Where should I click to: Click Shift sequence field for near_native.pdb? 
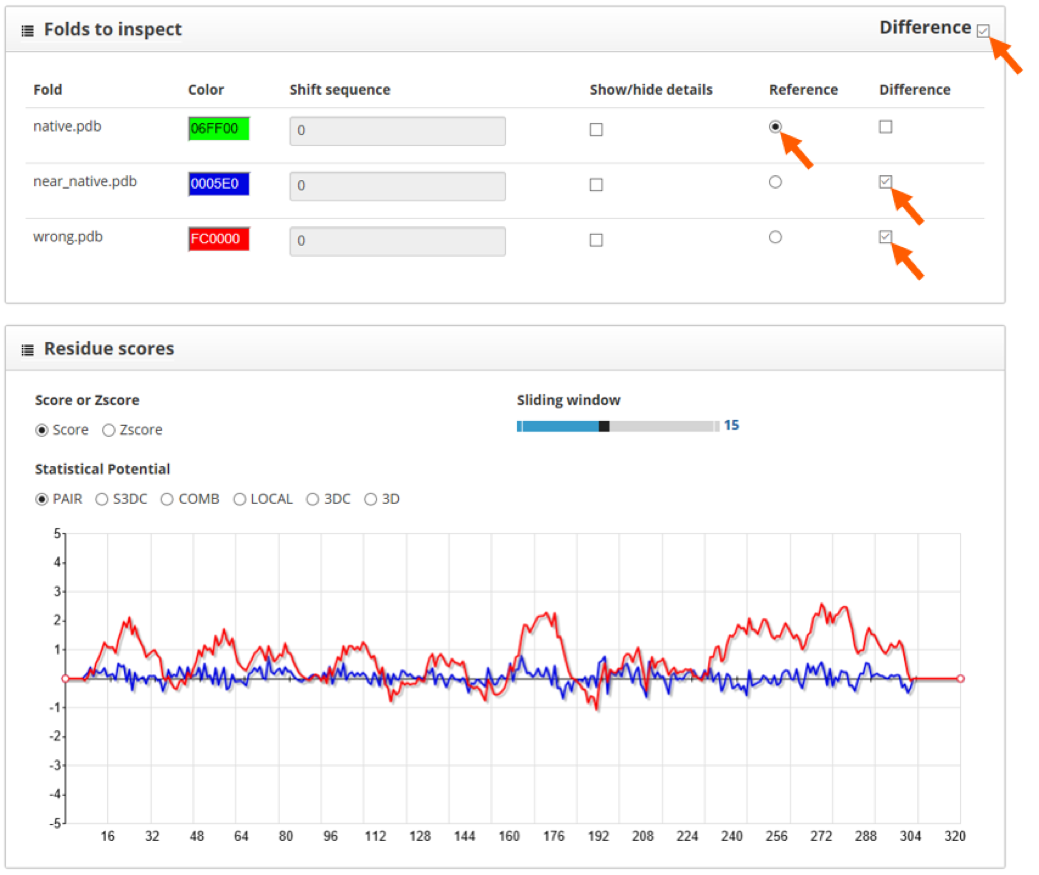point(398,186)
